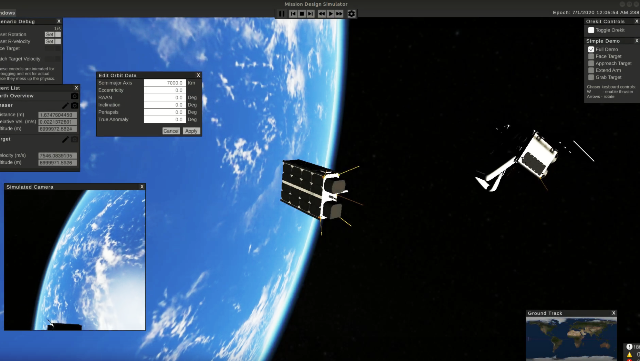Click the Simulated Camera view
640x361 pixels.
(x=75, y=260)
